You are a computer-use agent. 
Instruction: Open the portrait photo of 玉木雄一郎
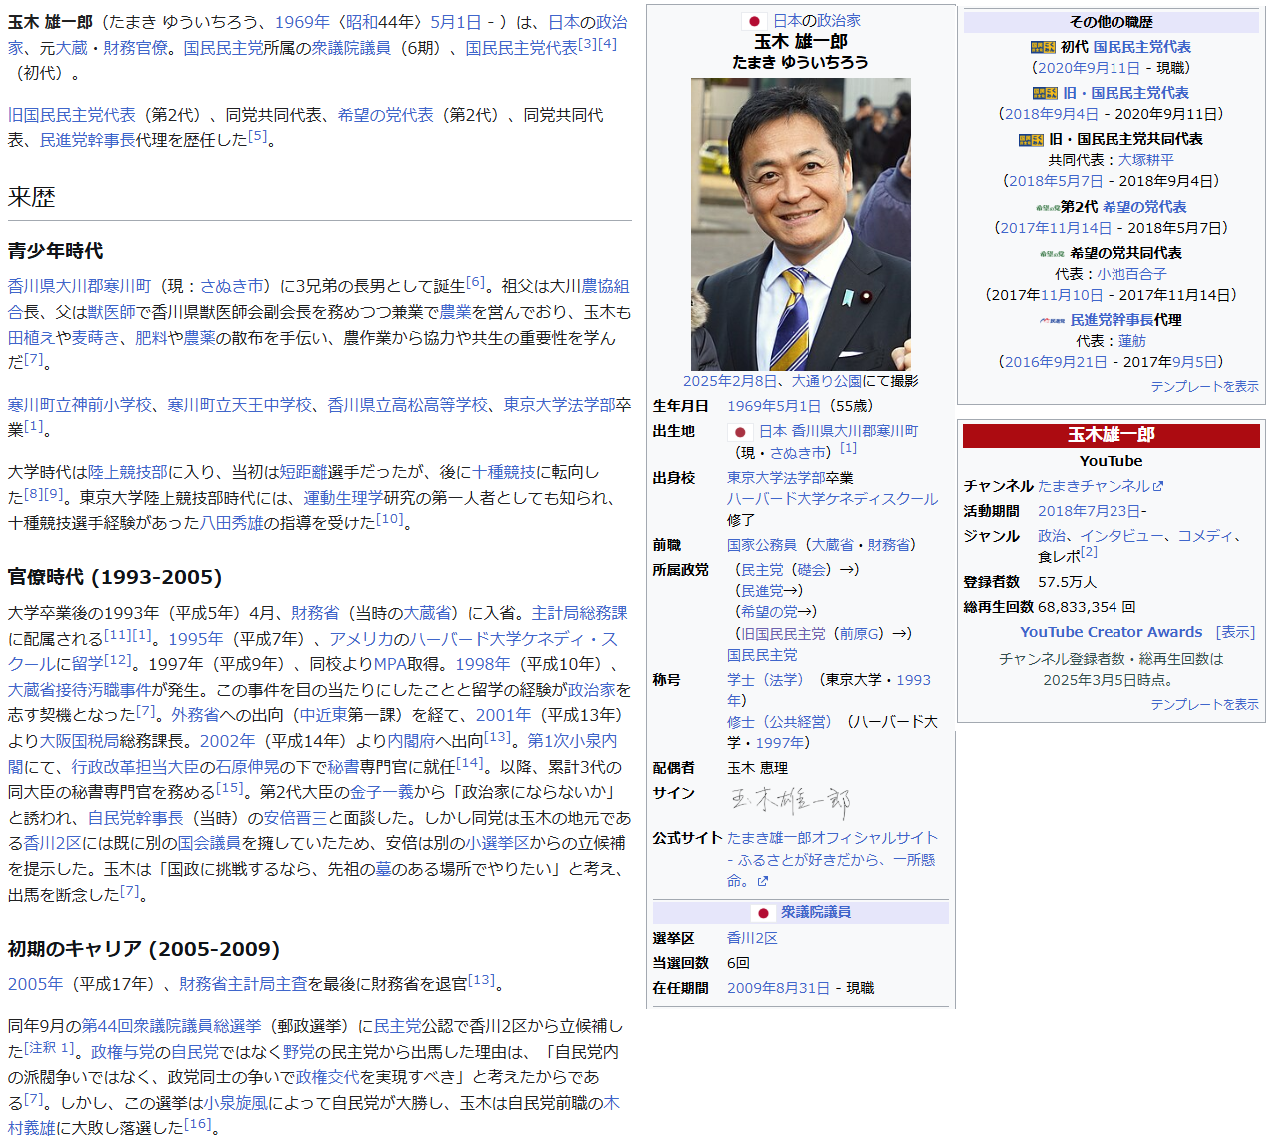pyautogui.click(x=800, y=224)
